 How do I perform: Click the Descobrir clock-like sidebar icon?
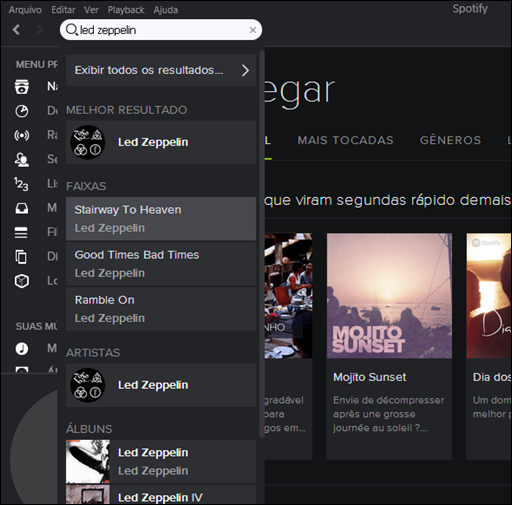(x=22, y=111)
